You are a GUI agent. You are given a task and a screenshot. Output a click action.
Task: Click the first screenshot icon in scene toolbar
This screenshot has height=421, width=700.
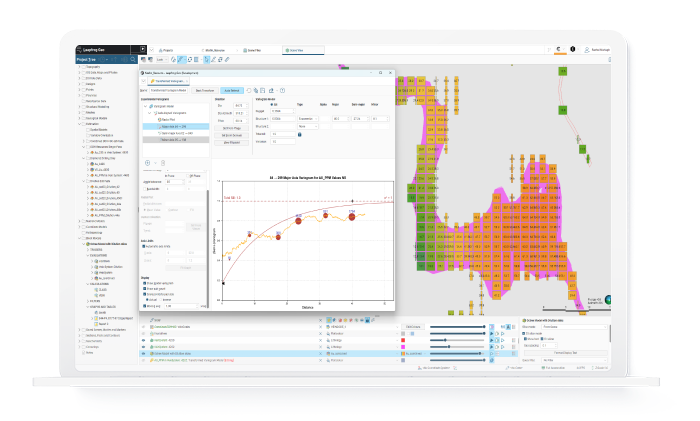point(143,59)
